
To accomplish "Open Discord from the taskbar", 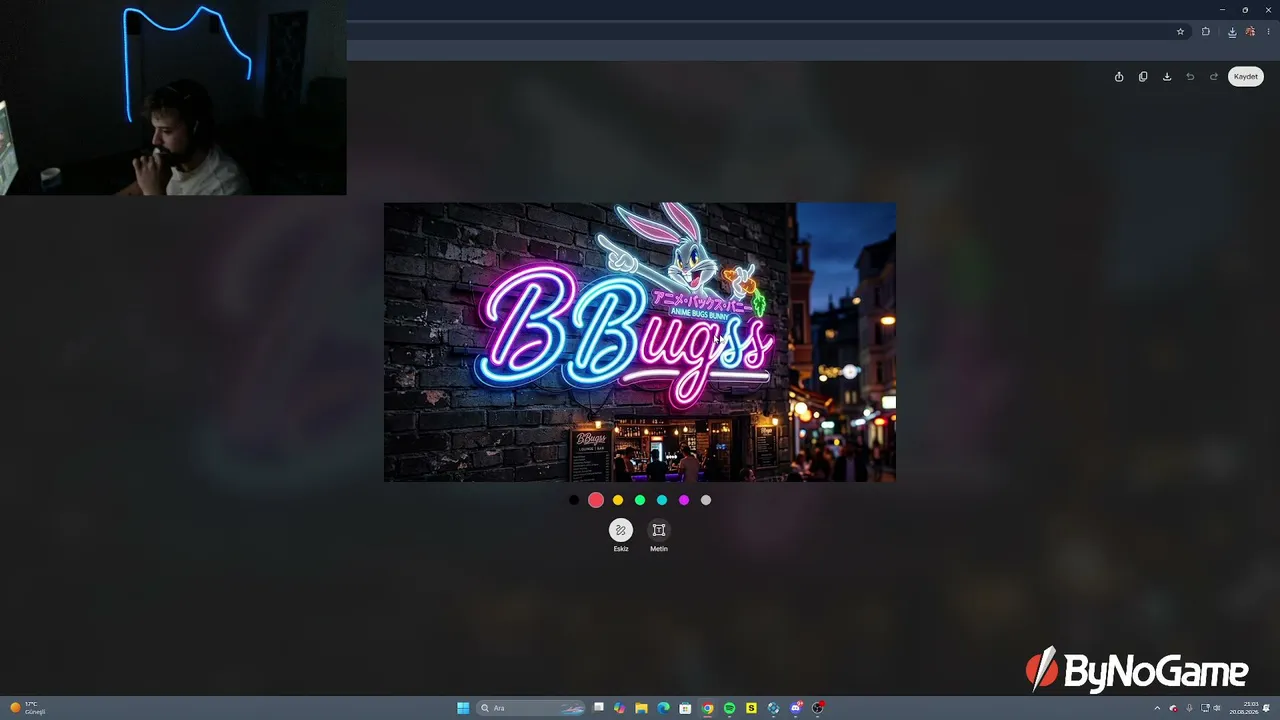I will [796, 708].
